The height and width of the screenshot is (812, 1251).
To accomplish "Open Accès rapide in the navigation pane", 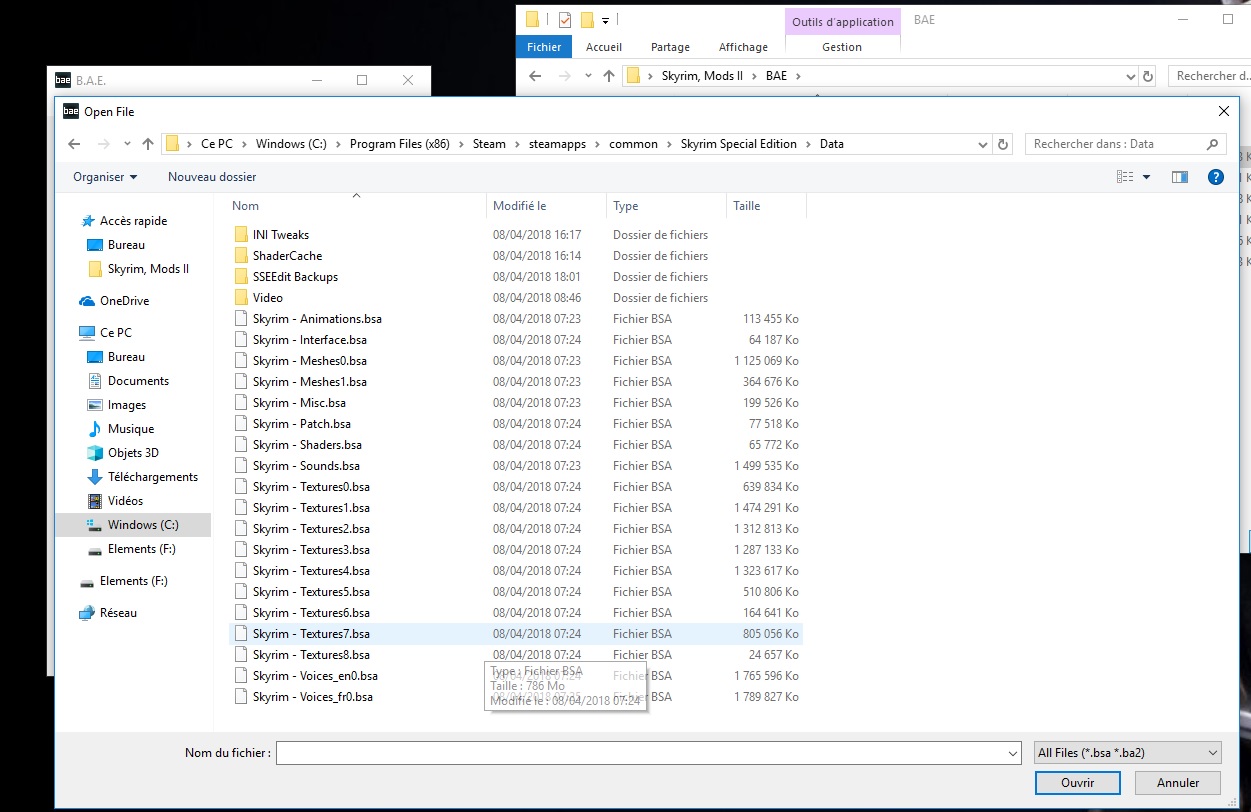I will point(133,221).
